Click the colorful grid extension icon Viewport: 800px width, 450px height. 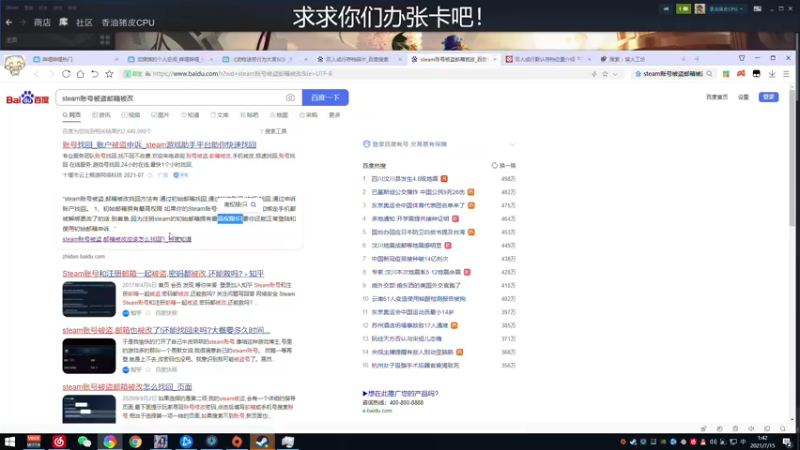click(726, 74)
